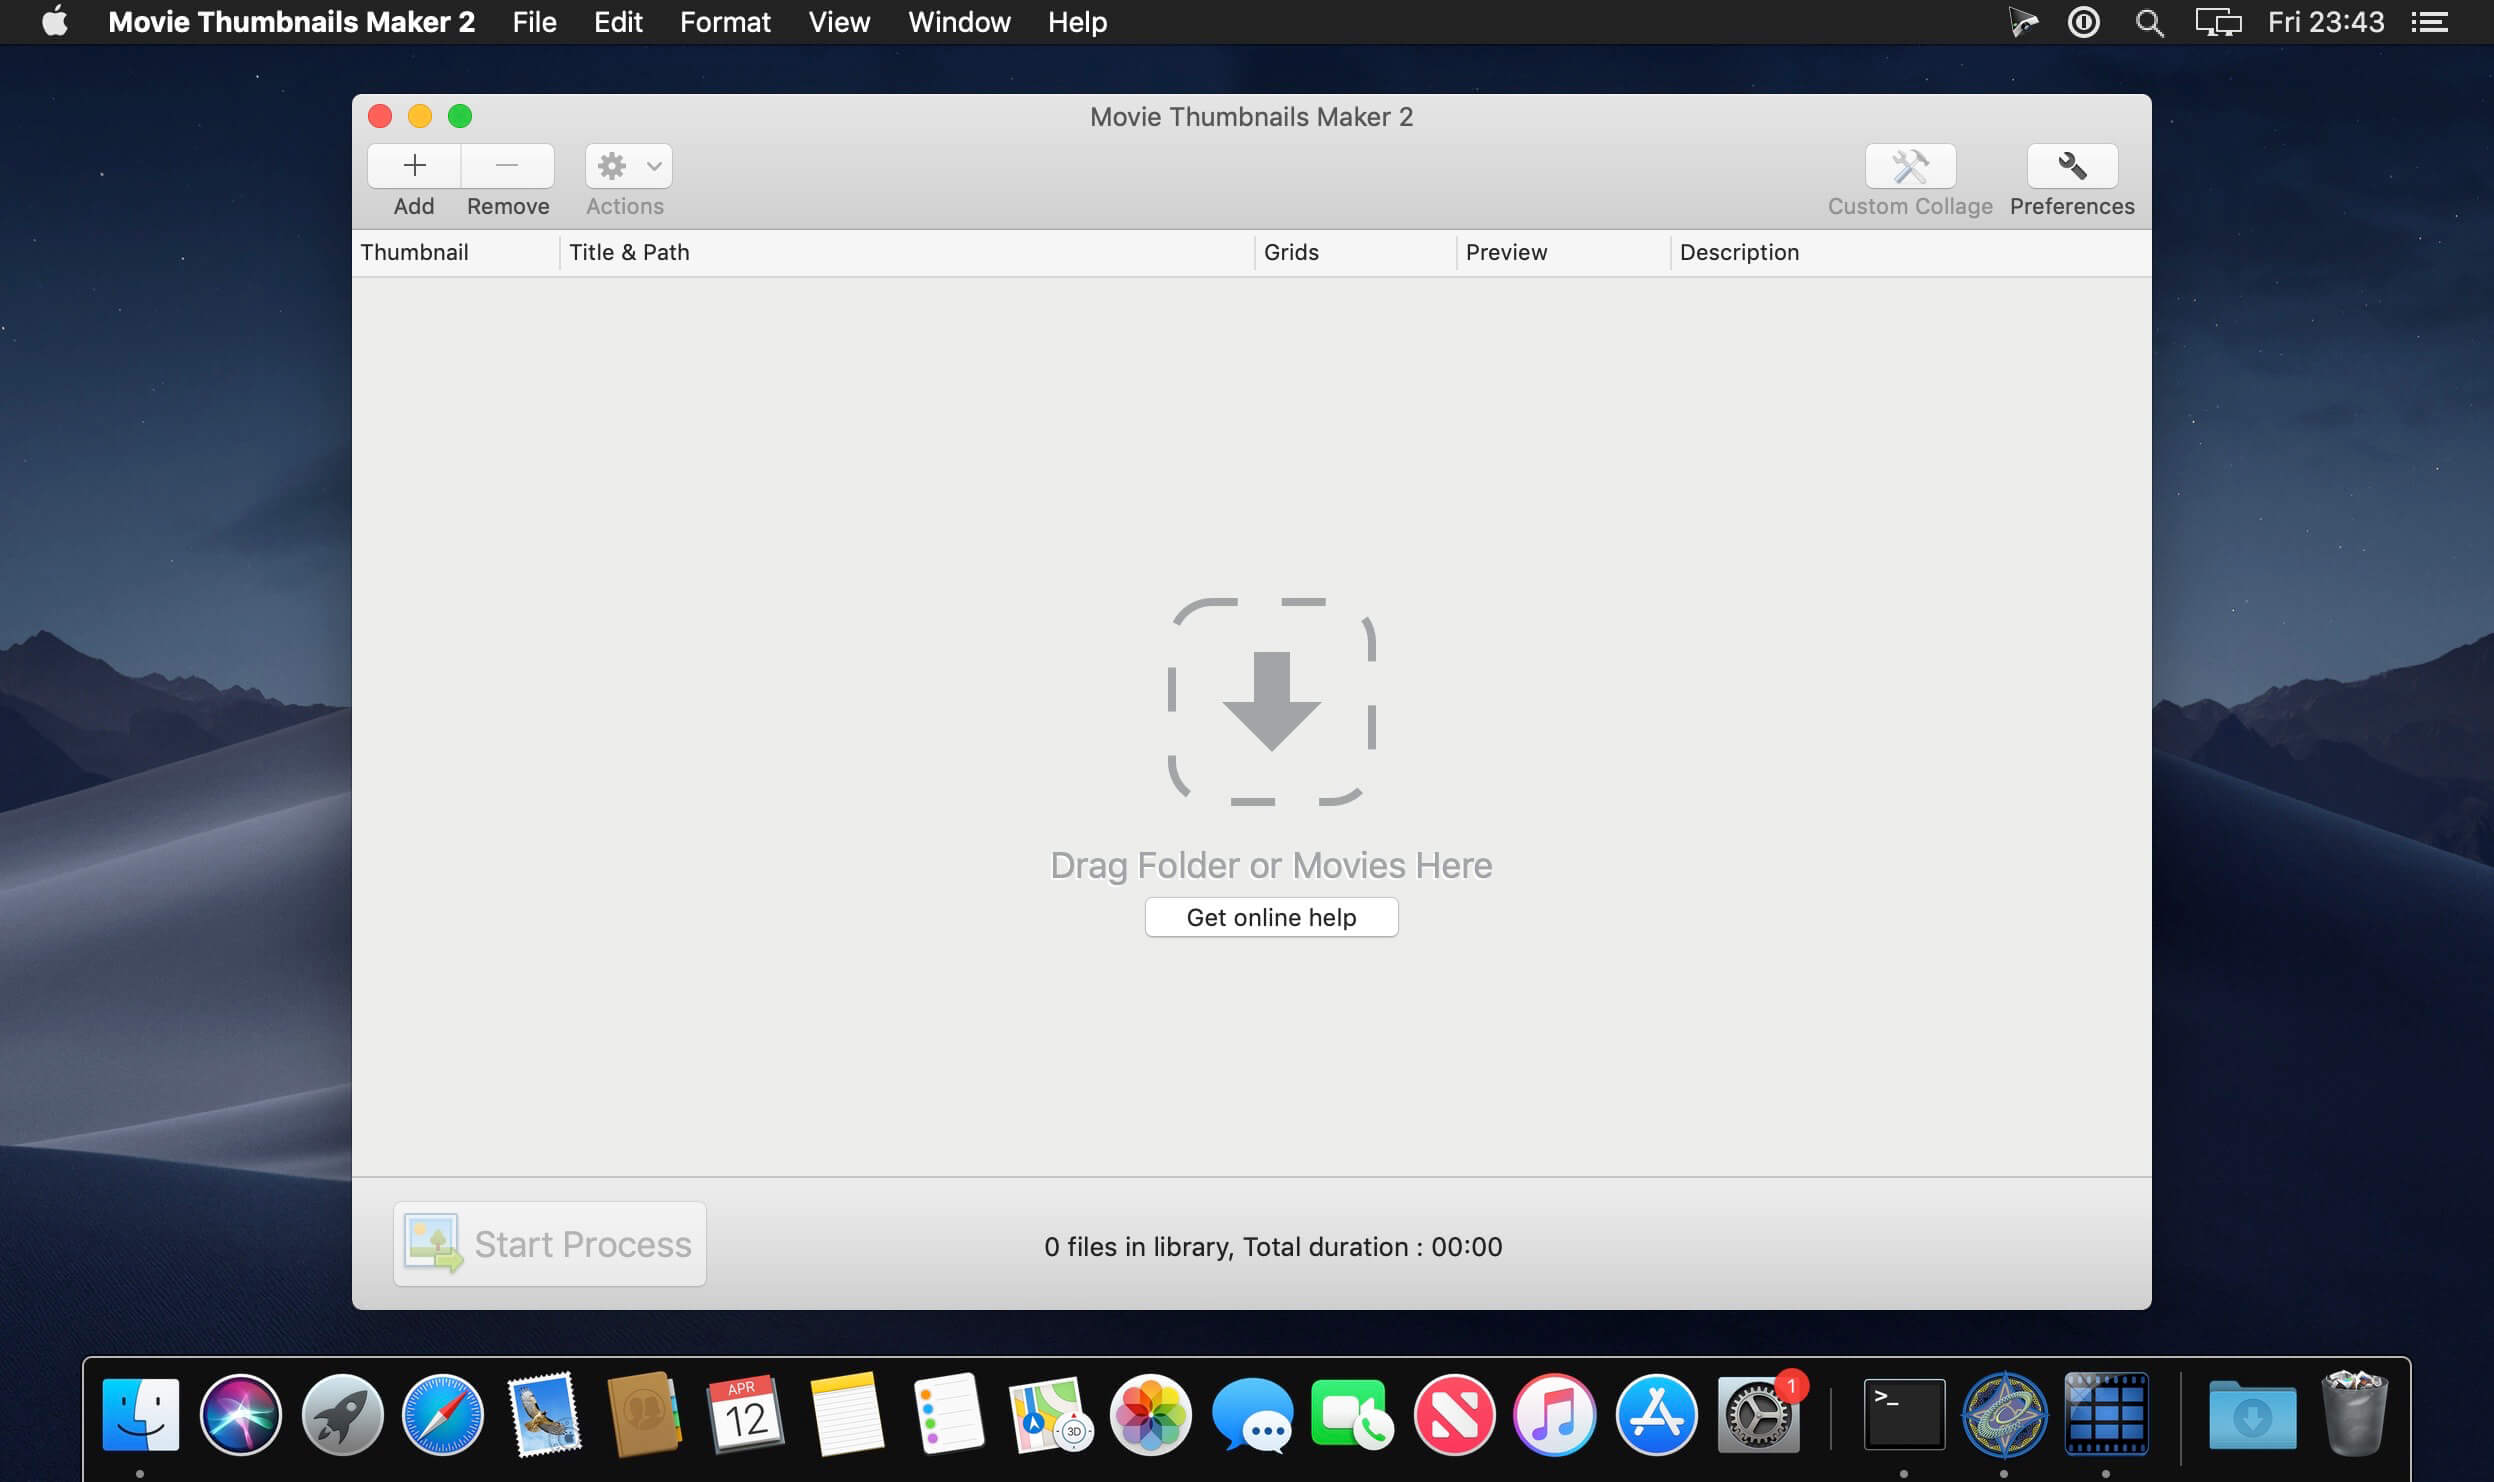Open Spotlight search in menu bar

[x=2148, y=22]
